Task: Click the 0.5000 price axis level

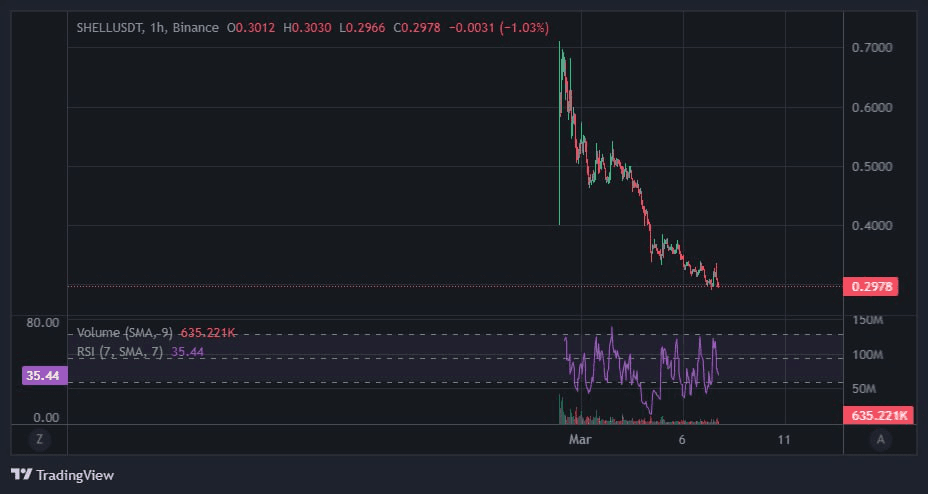Action: click(871, 166)
